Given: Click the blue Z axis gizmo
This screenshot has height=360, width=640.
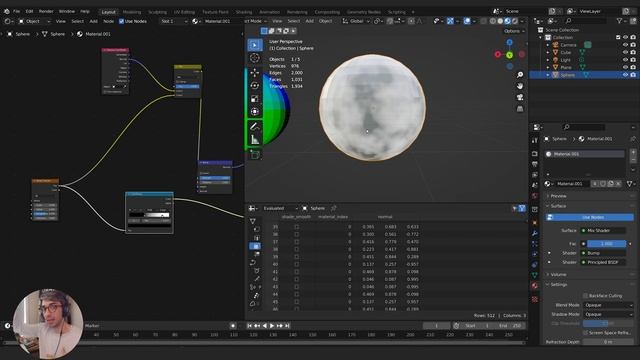Looking at the screenshot, I should point(509,42).
